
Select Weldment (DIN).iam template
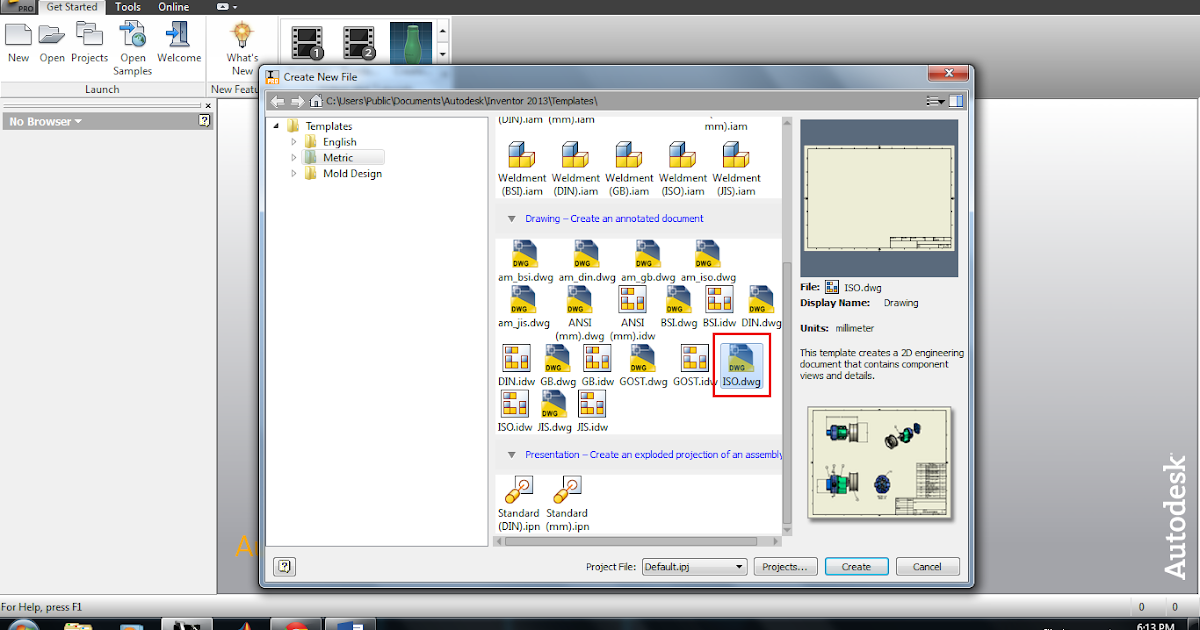[x=576, y=168]
